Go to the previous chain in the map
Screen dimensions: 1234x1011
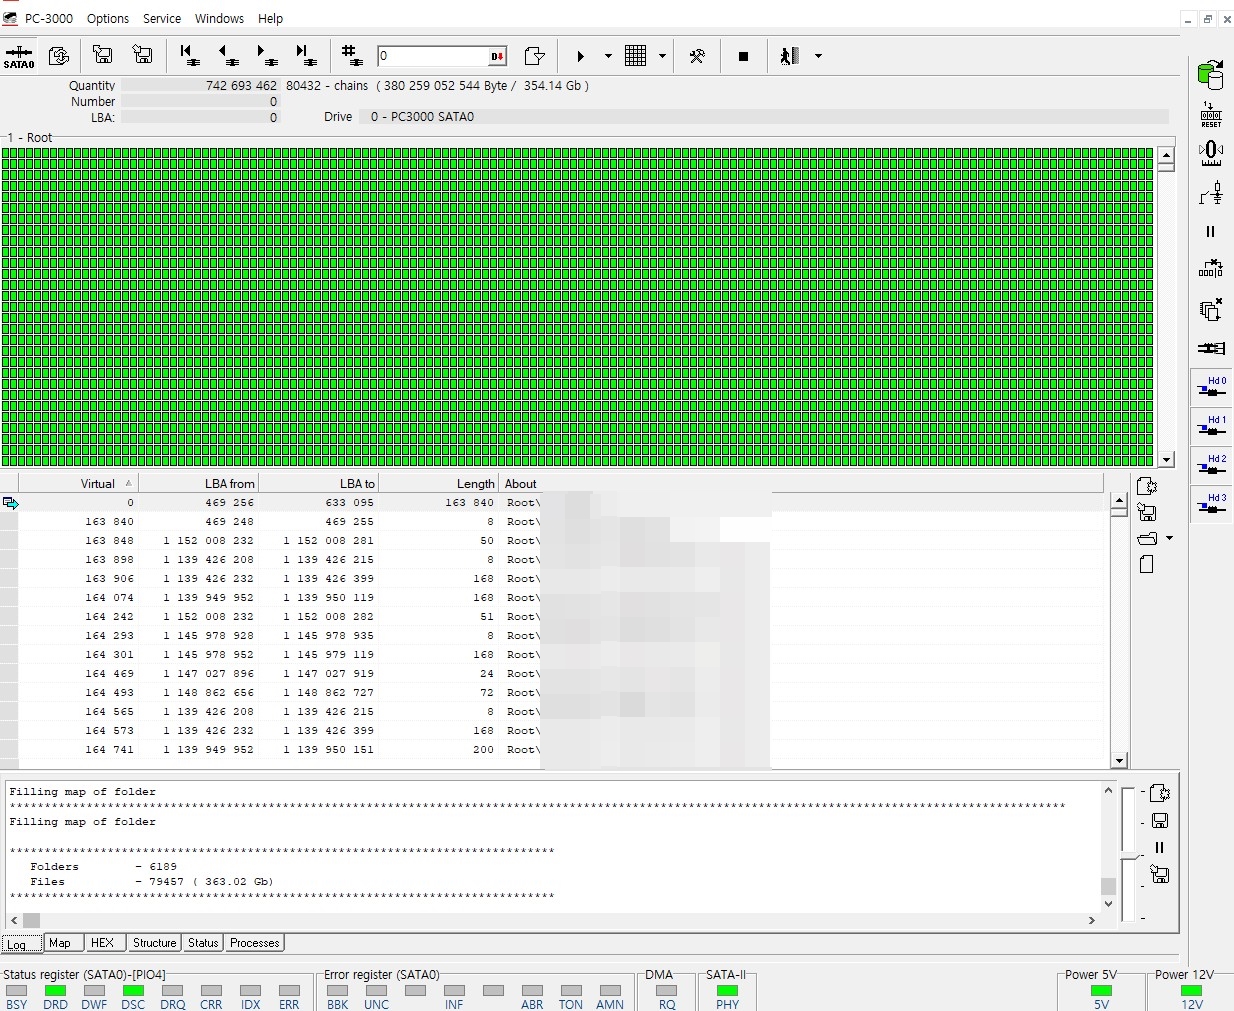tap(228, 56)
